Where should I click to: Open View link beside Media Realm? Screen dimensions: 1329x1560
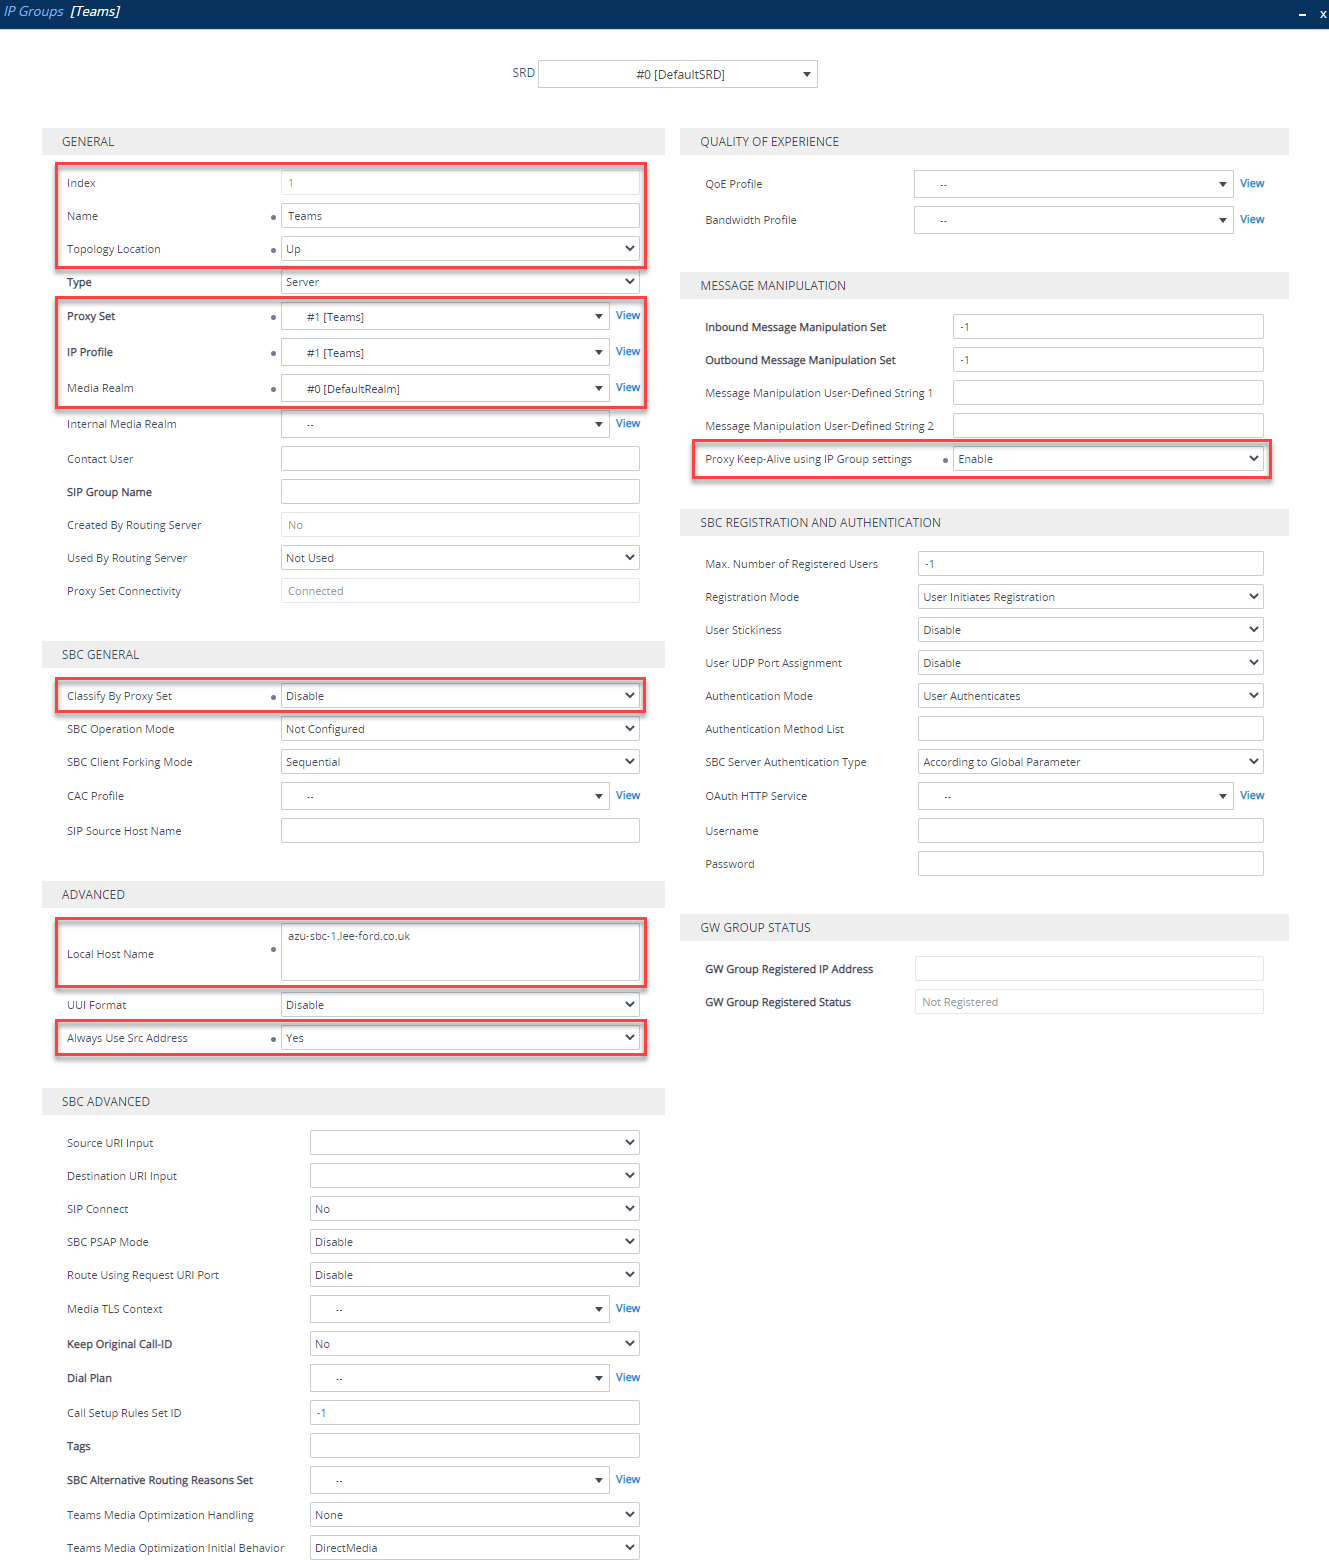pyautogui.click(x=628, y=388)
